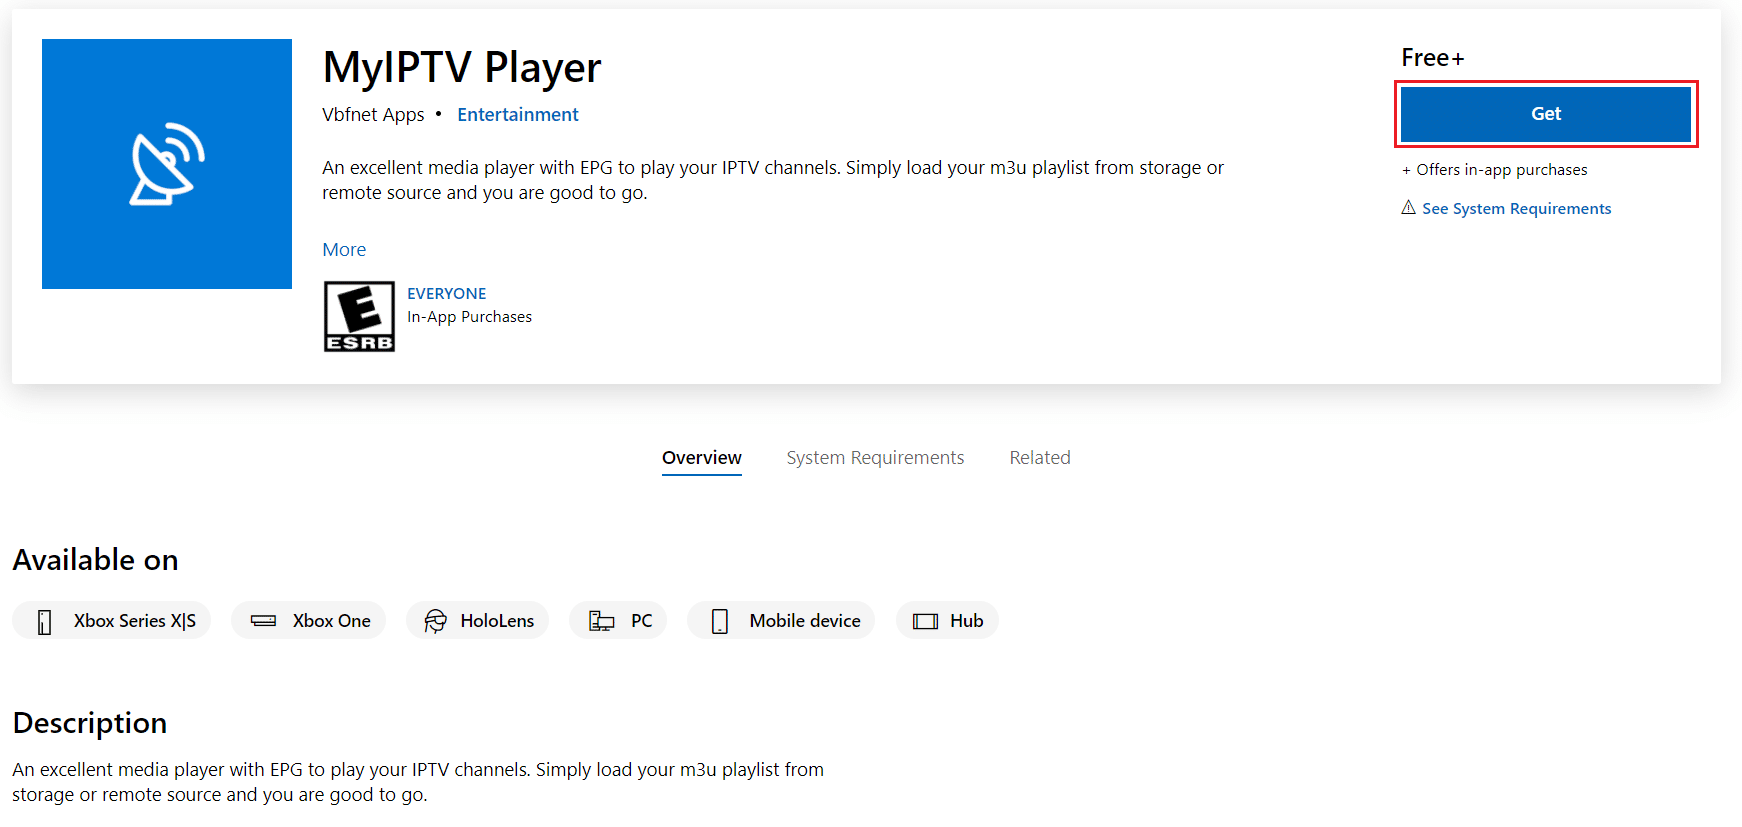Click the ESRB Everyone rating icon
1742x827 pixels.
[359, 316]
